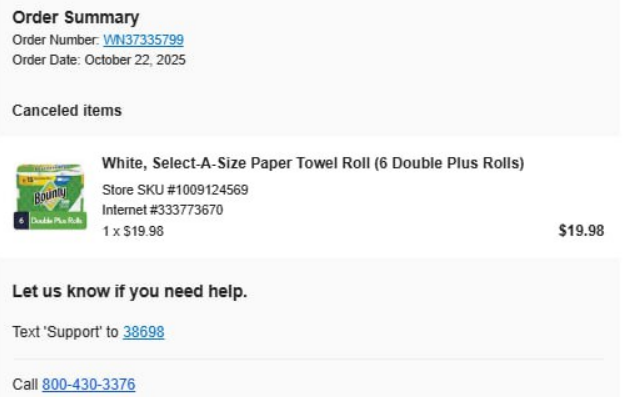Click the 'Call' label before phone number
Viewport: 632px width, 397px height.
[x=25, y=385]
